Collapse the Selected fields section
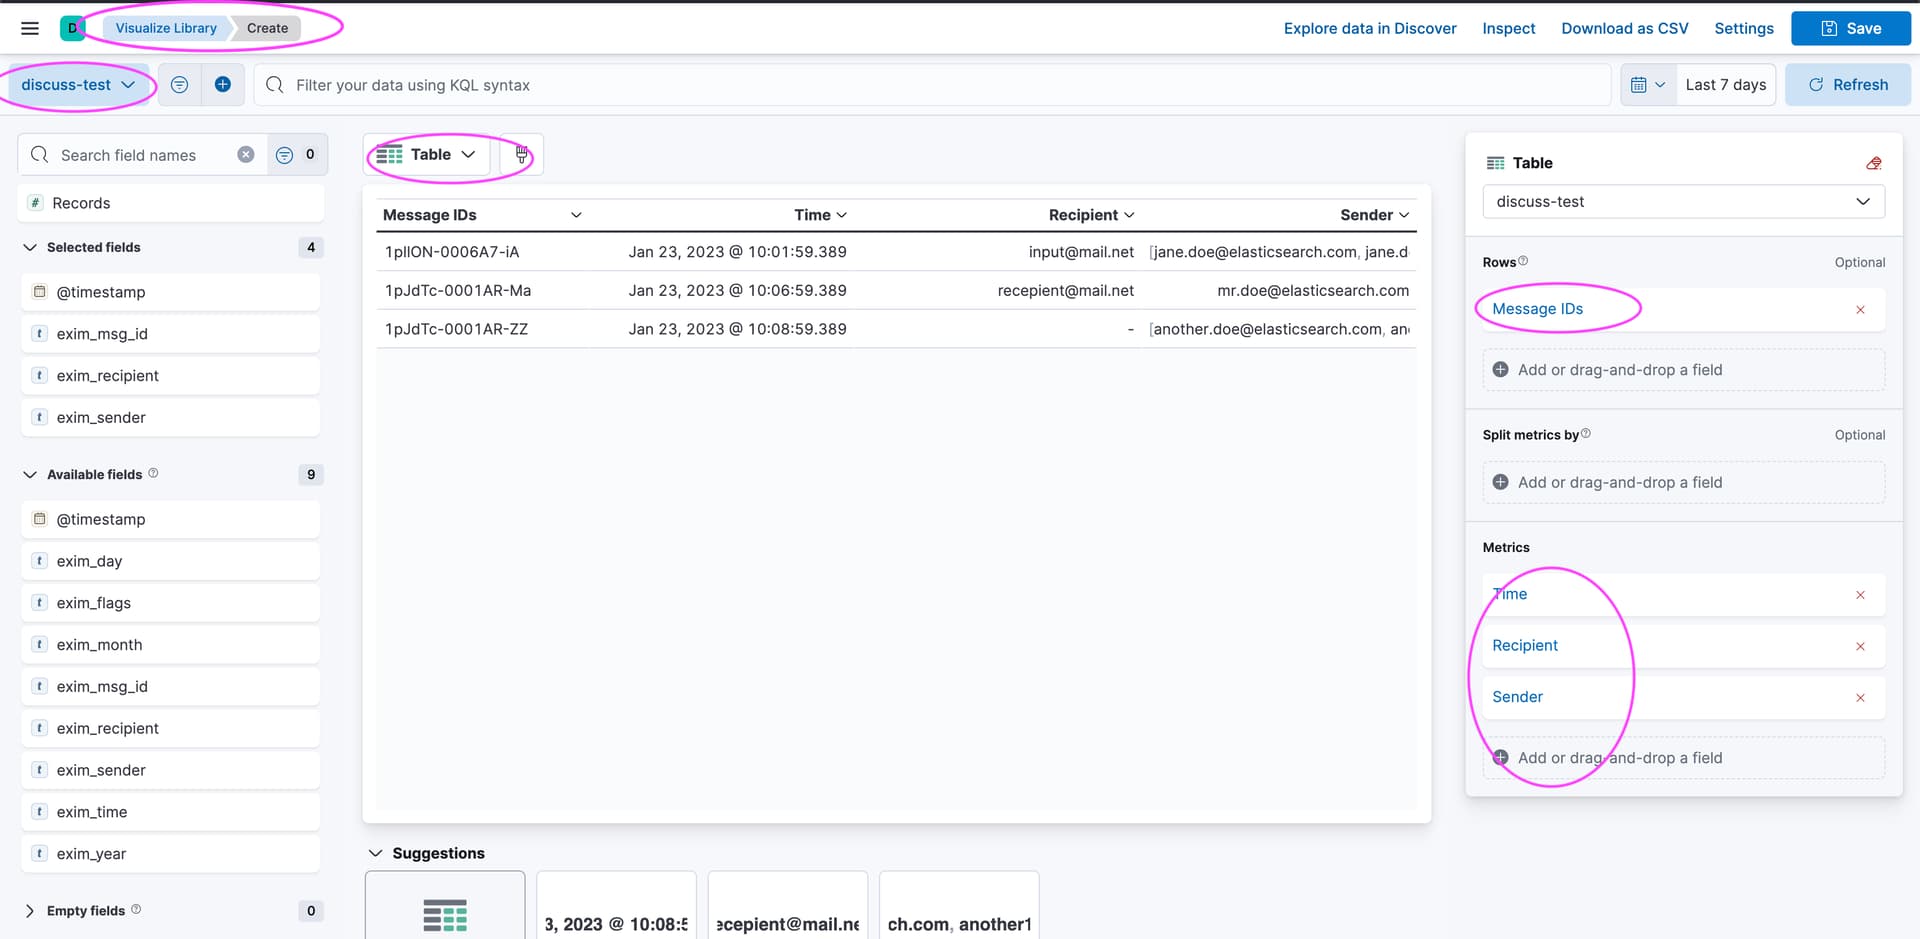 tap(30, 247)
